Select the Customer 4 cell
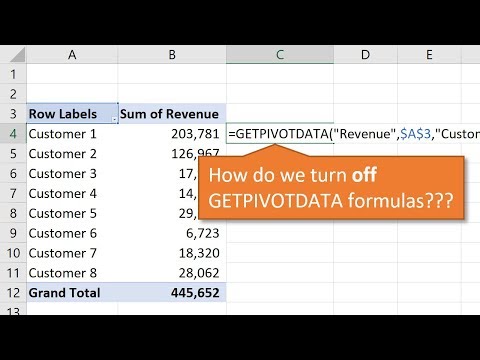Viewport: 480px width, 360px height. tap(72, 193)
